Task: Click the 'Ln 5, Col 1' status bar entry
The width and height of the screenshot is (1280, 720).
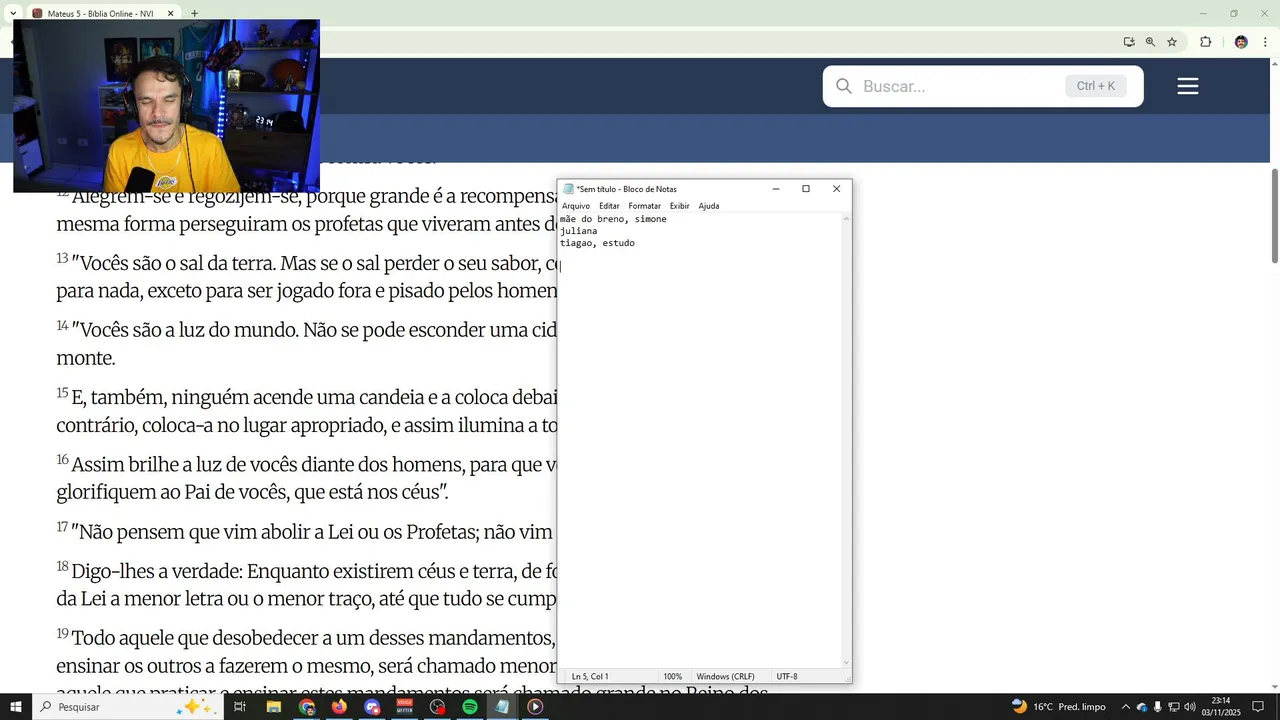Action: click(590, 677)
